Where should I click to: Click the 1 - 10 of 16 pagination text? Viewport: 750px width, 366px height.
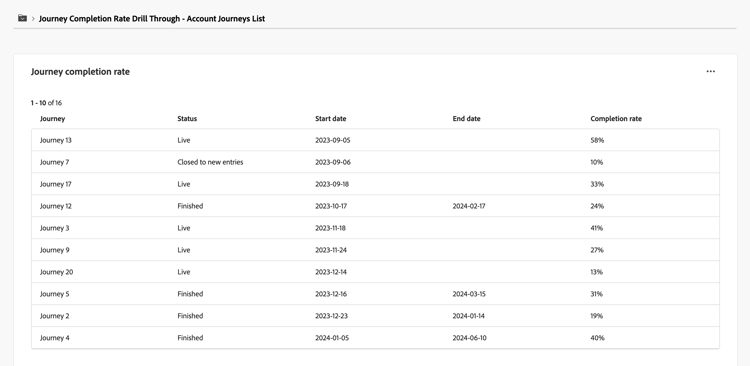click(46, 103)
